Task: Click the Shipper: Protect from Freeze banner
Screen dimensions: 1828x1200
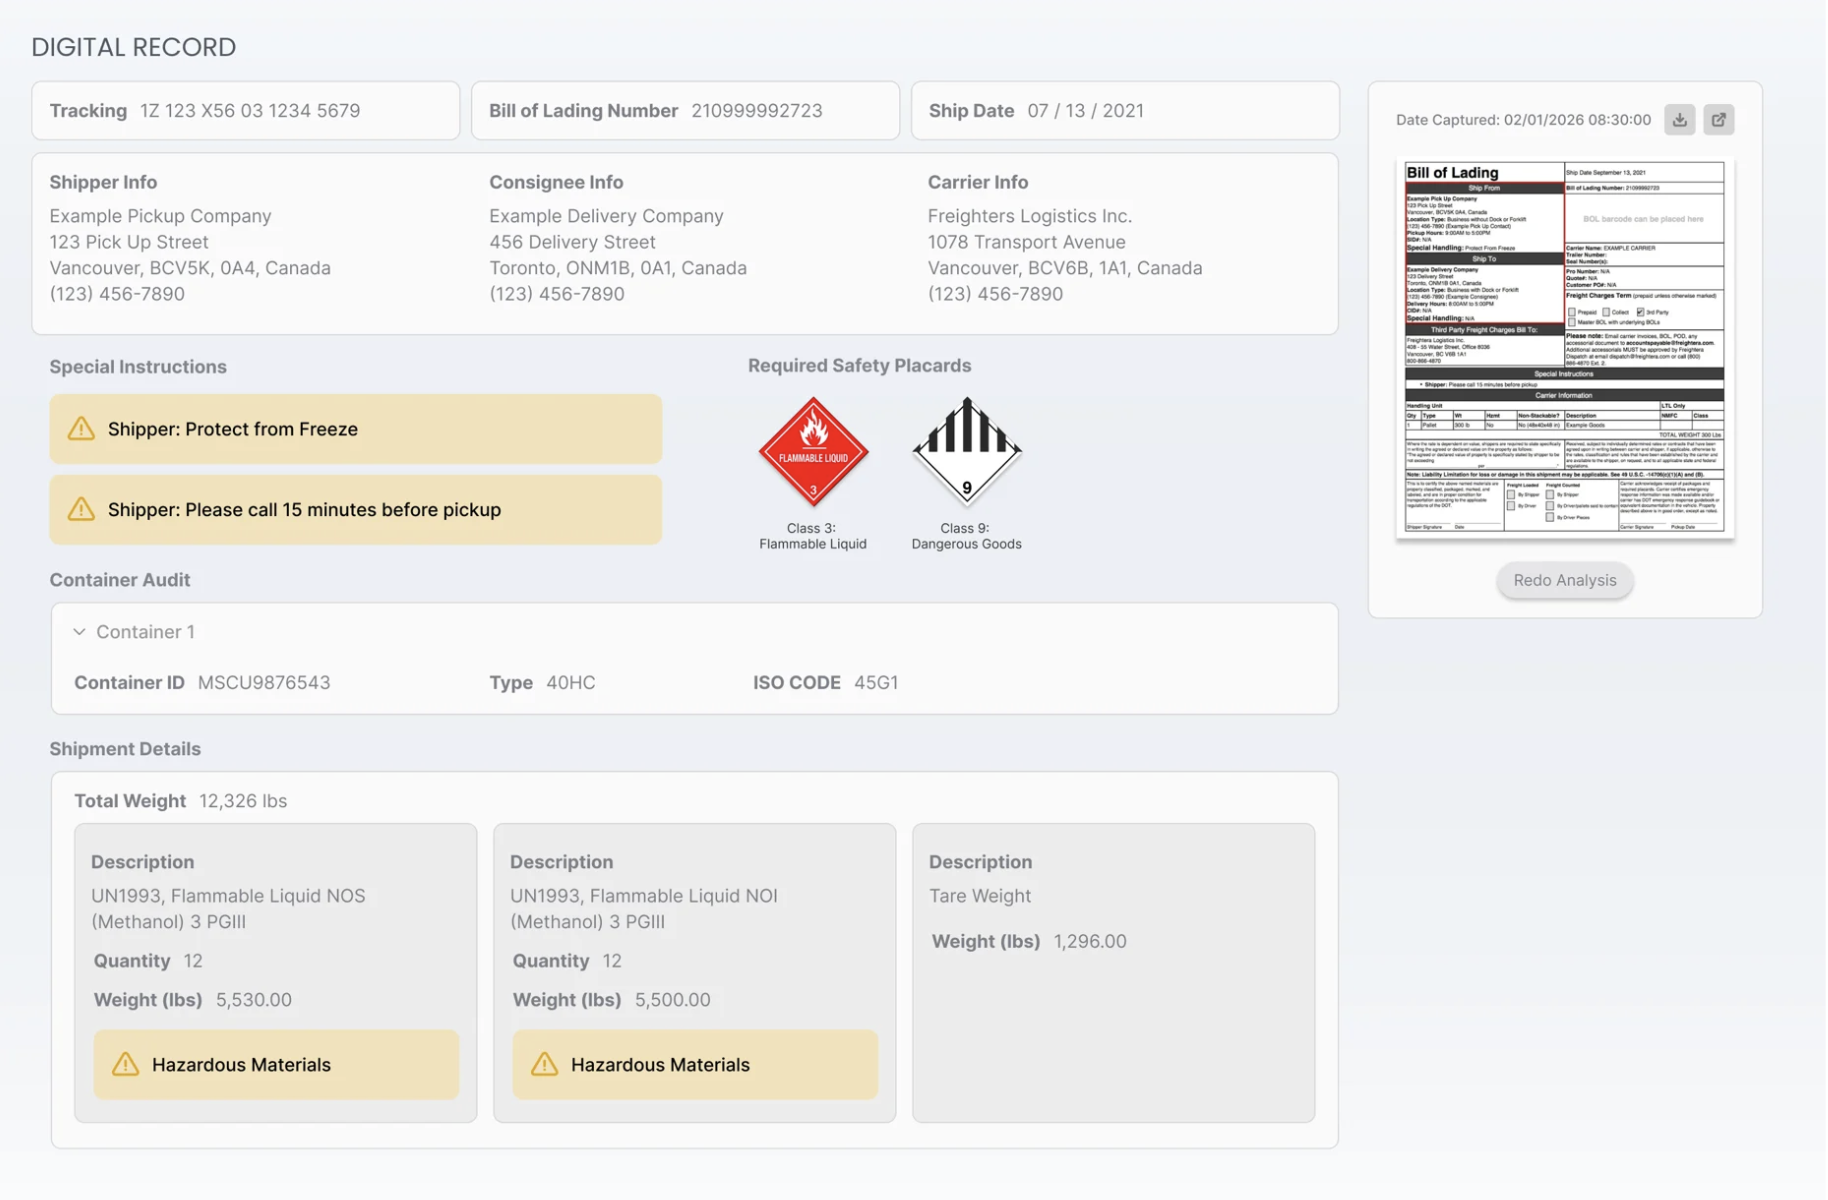Action: coord(355,429)
